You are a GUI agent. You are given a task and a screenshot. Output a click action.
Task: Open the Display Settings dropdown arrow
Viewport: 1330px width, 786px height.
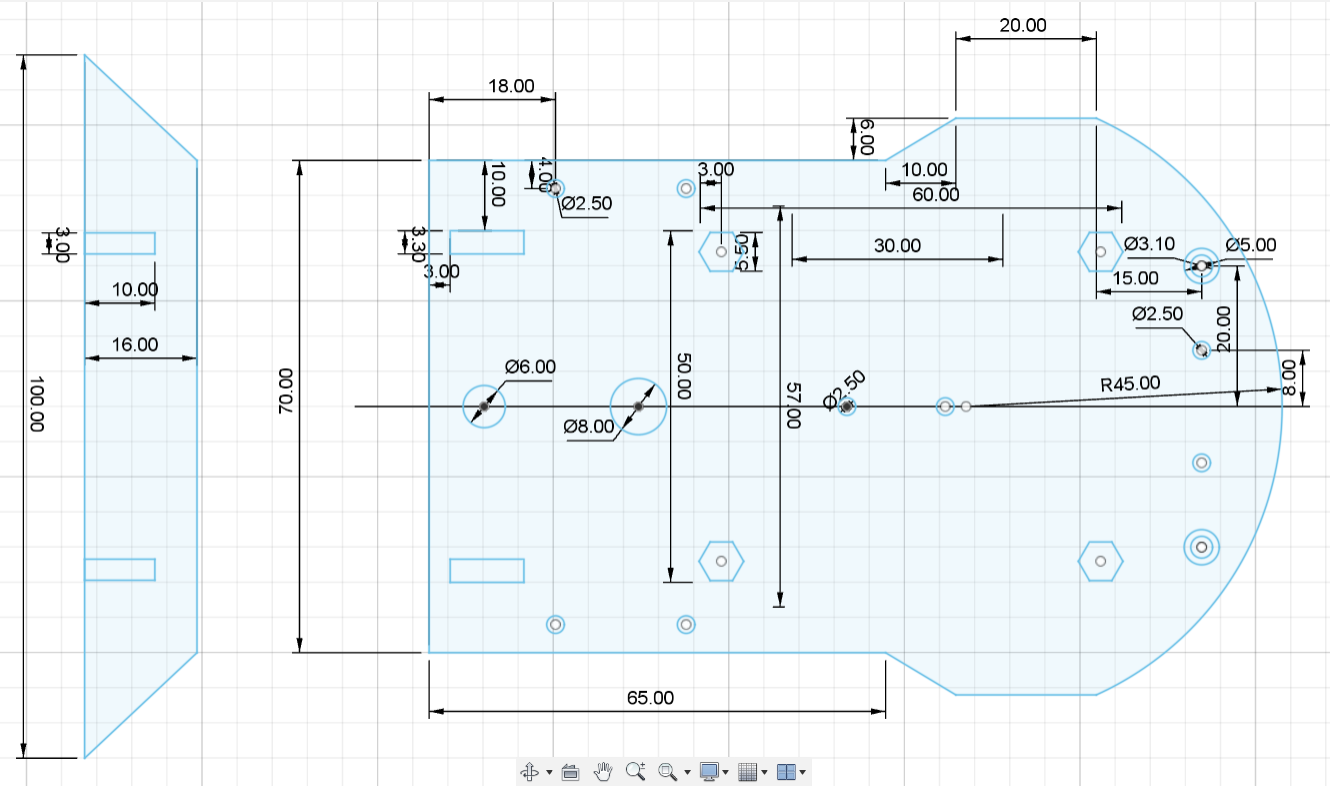click(725, 773)
